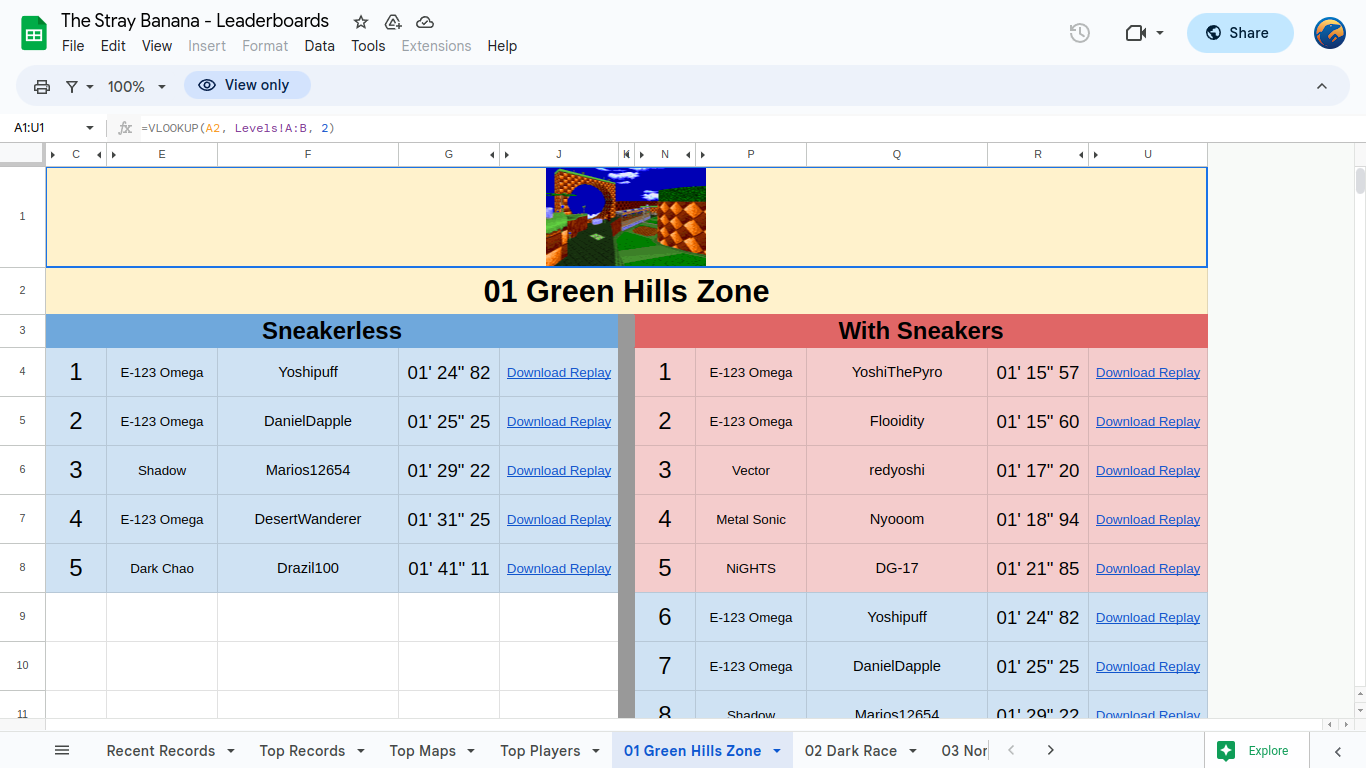1366x768 pixels.
Task: Click the print icon
Action: [42, 87]
